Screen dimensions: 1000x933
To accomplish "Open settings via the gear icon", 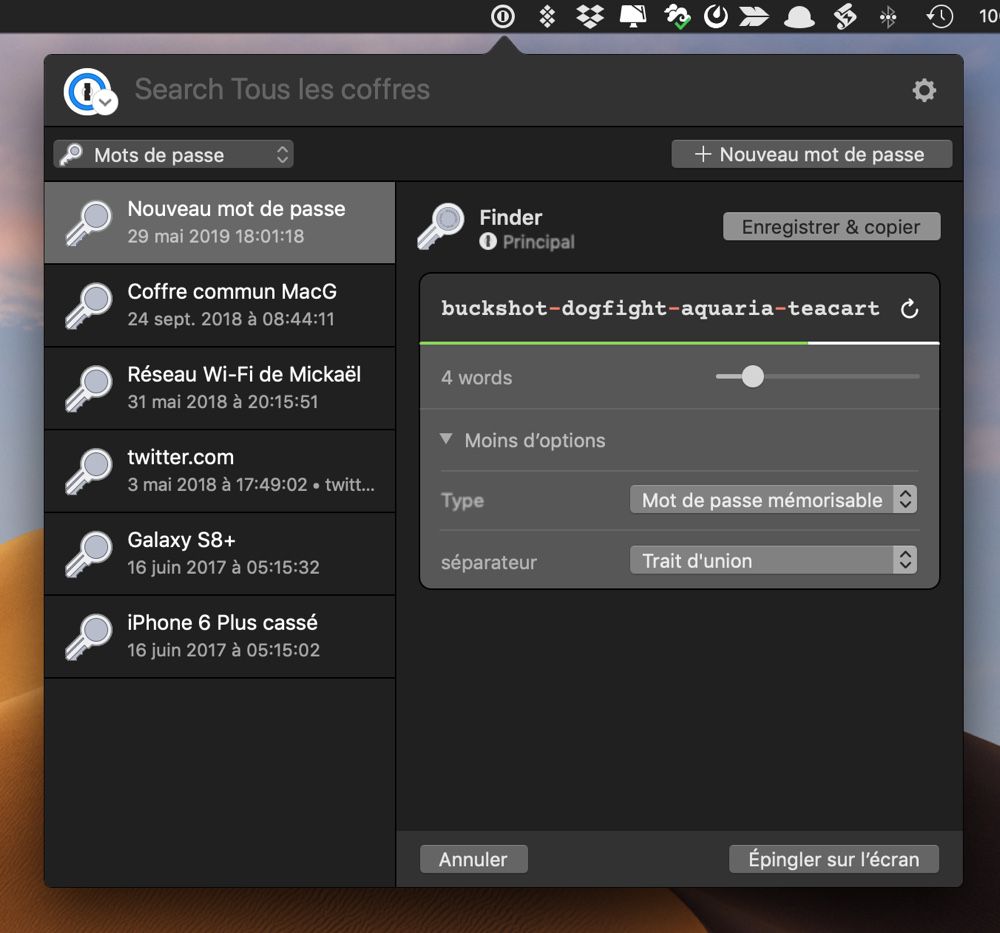I will pos(923,90).
